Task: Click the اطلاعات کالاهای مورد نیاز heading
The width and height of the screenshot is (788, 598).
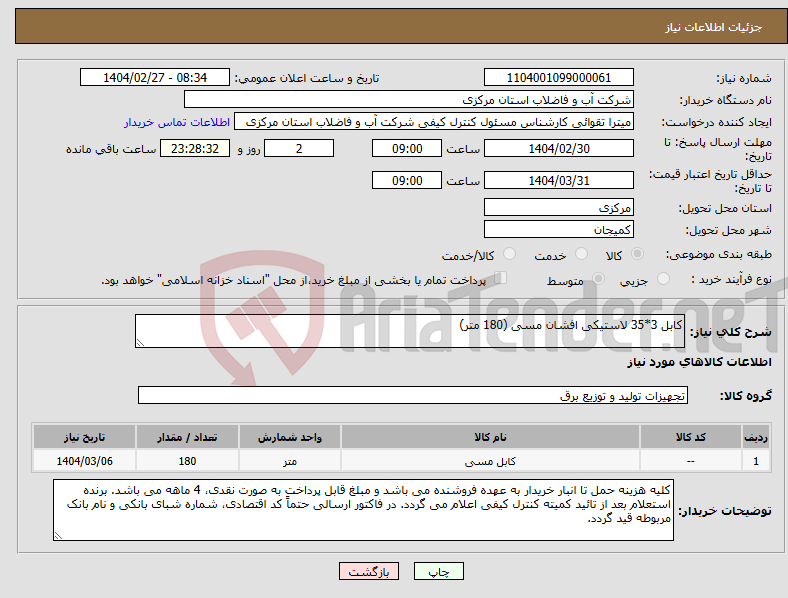Action: [699, 362]
